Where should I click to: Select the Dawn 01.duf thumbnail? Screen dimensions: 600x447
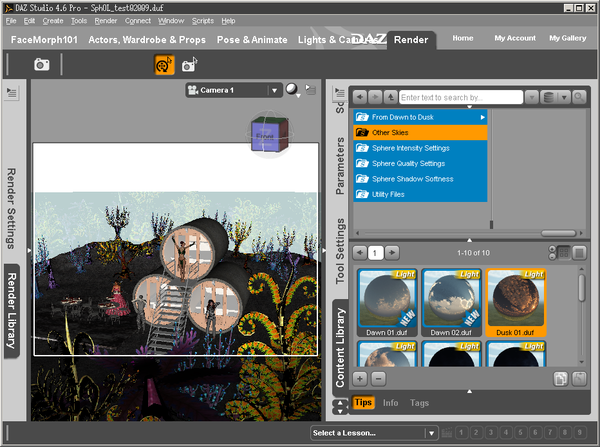(387, 303)
